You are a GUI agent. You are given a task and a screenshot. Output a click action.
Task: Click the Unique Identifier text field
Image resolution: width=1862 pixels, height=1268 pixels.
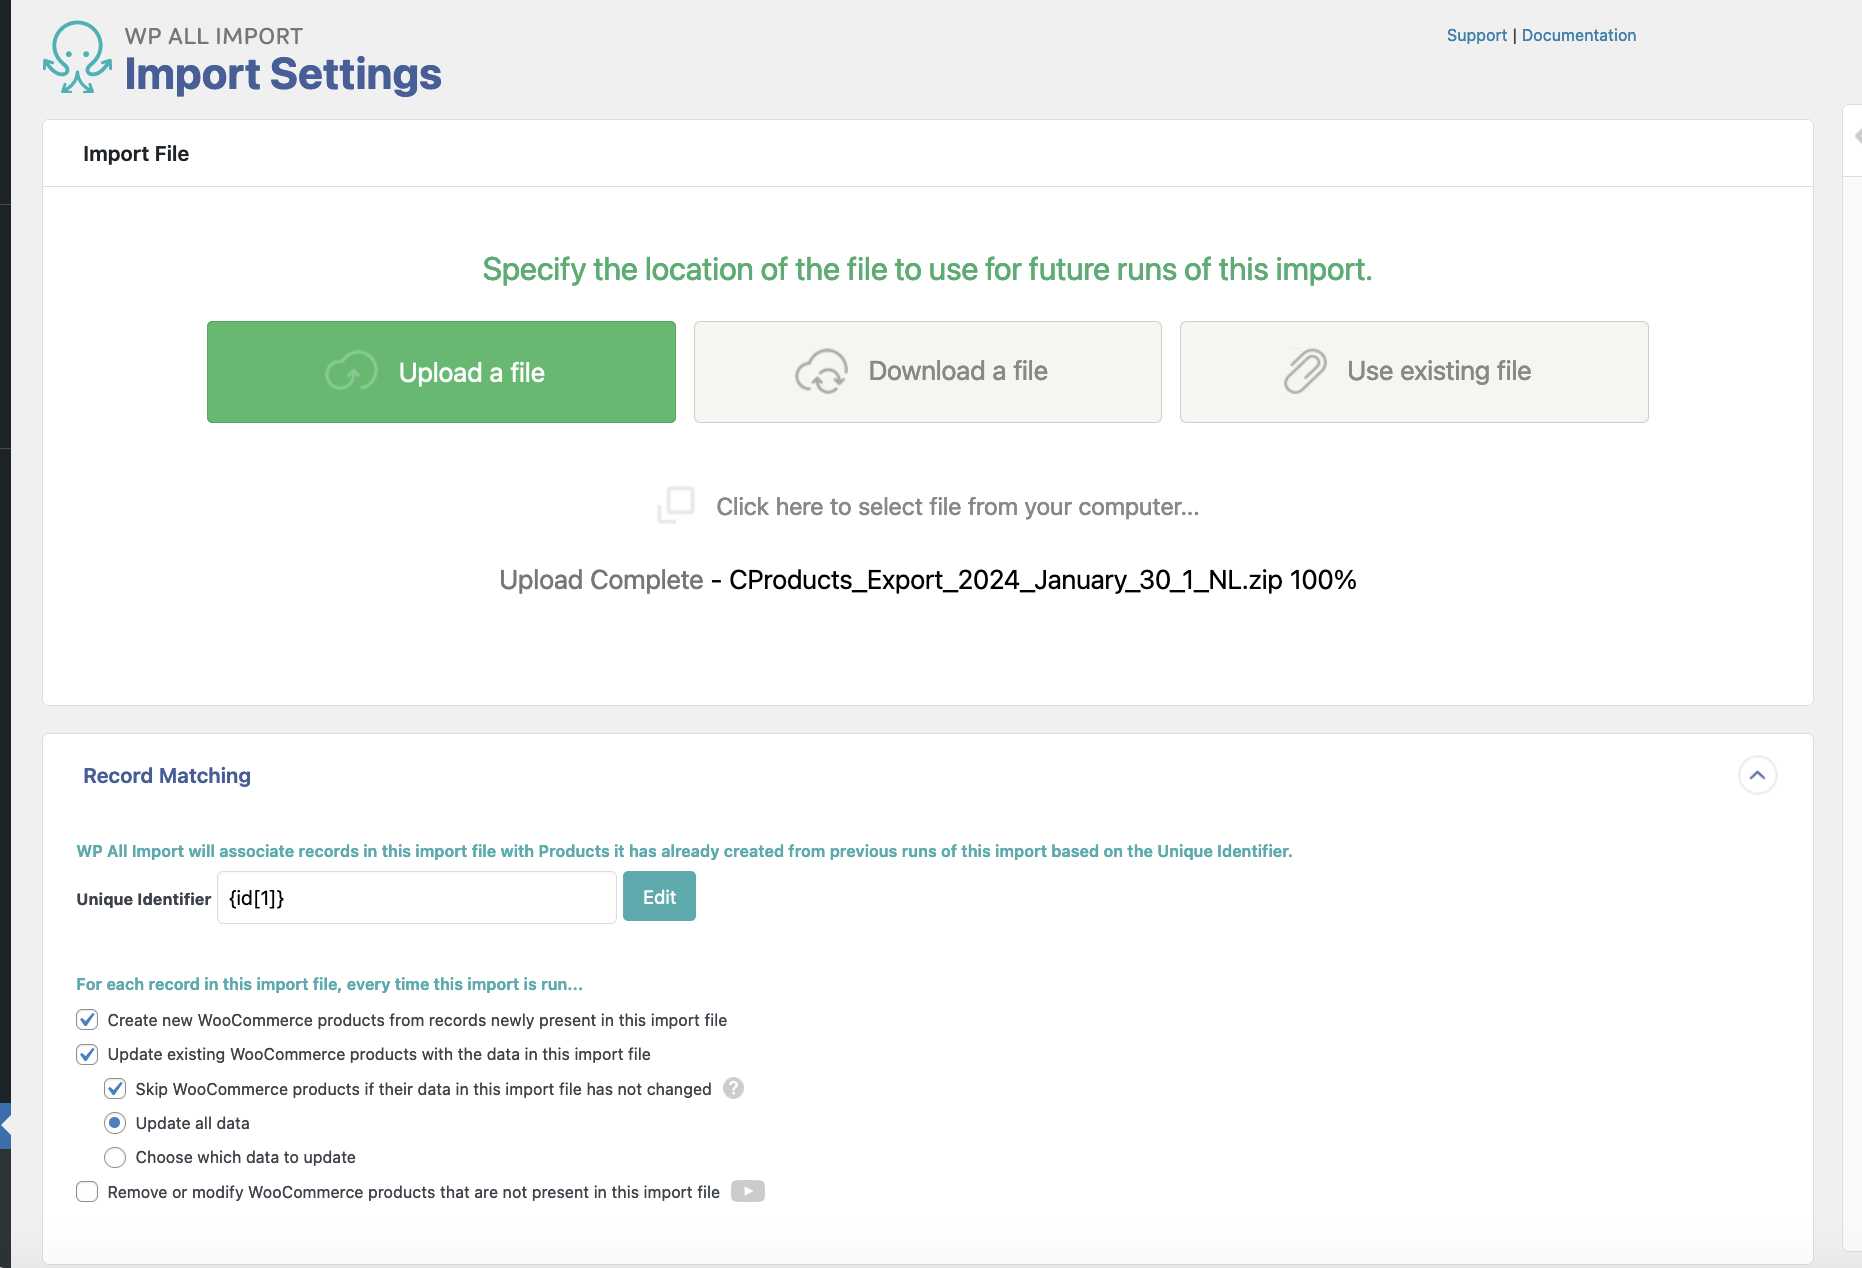[x=416, y=898]
